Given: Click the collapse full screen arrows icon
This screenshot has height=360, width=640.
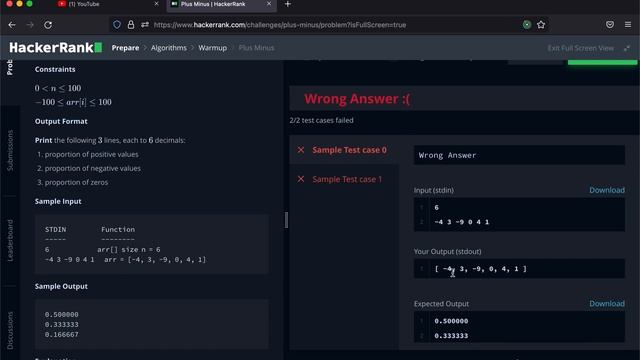Looking at the screenshot, I should pos(627,48).
